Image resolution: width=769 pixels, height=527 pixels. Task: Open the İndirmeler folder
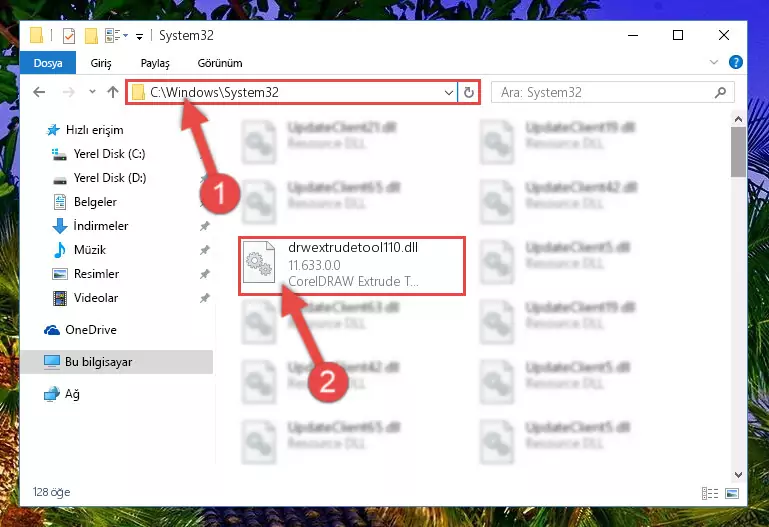point(101,226)
